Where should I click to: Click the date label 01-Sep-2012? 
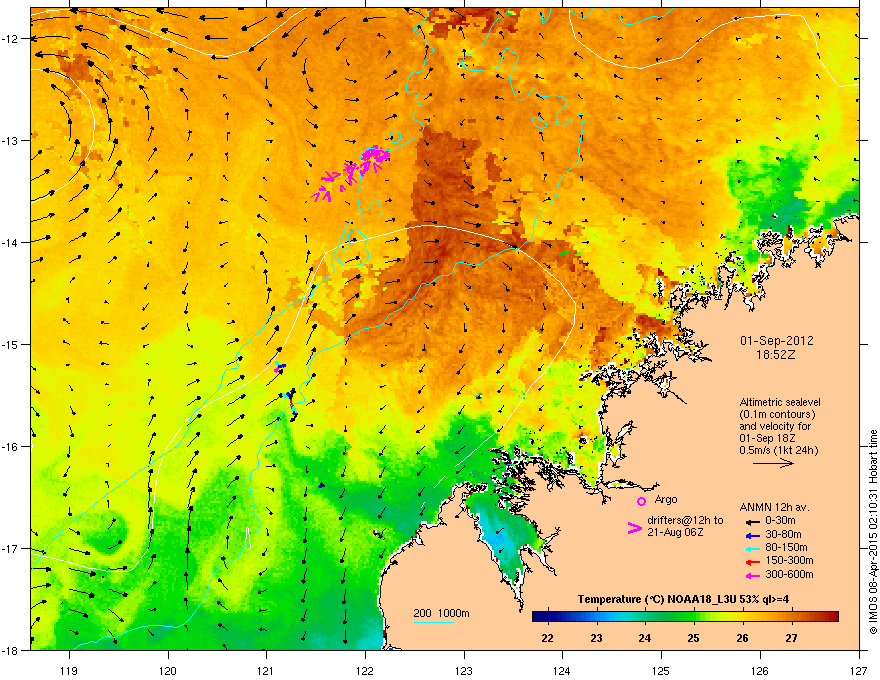777,341
